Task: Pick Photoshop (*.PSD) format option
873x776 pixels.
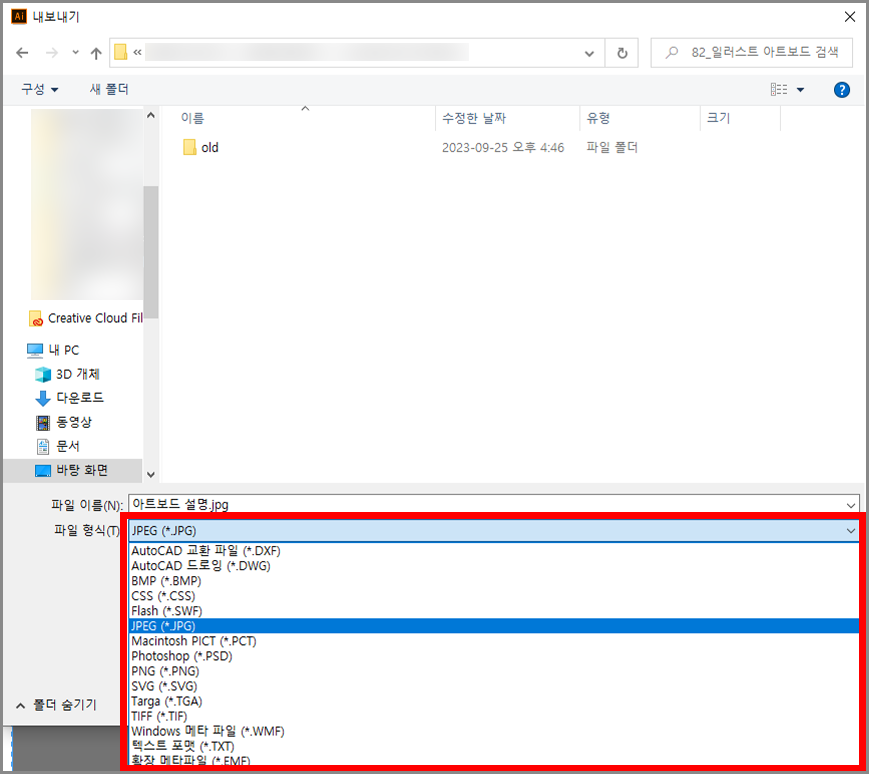Action: [181, 656]
